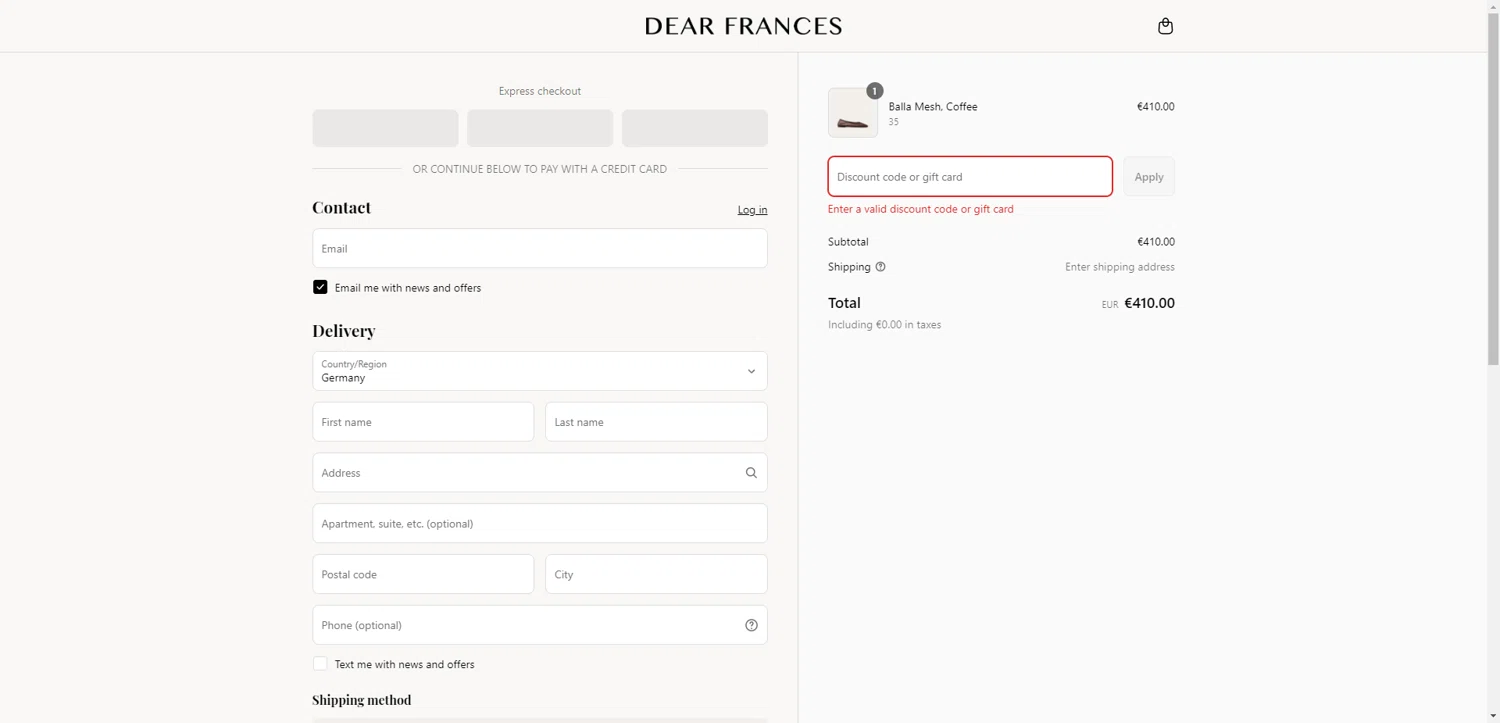This screenshot has height=723, width=1500.
Task: Click the middle express checkout button
Action: [x=540, y=128]
